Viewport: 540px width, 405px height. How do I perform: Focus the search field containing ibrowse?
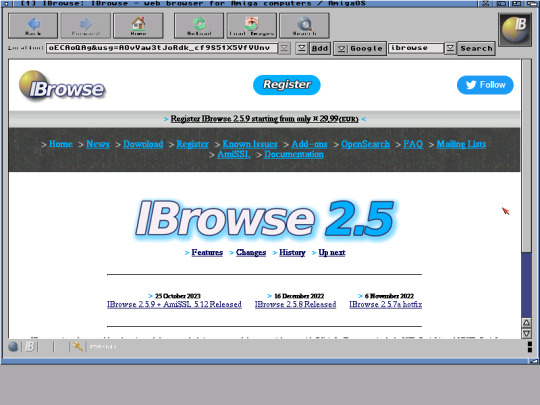tap(416, 48)
